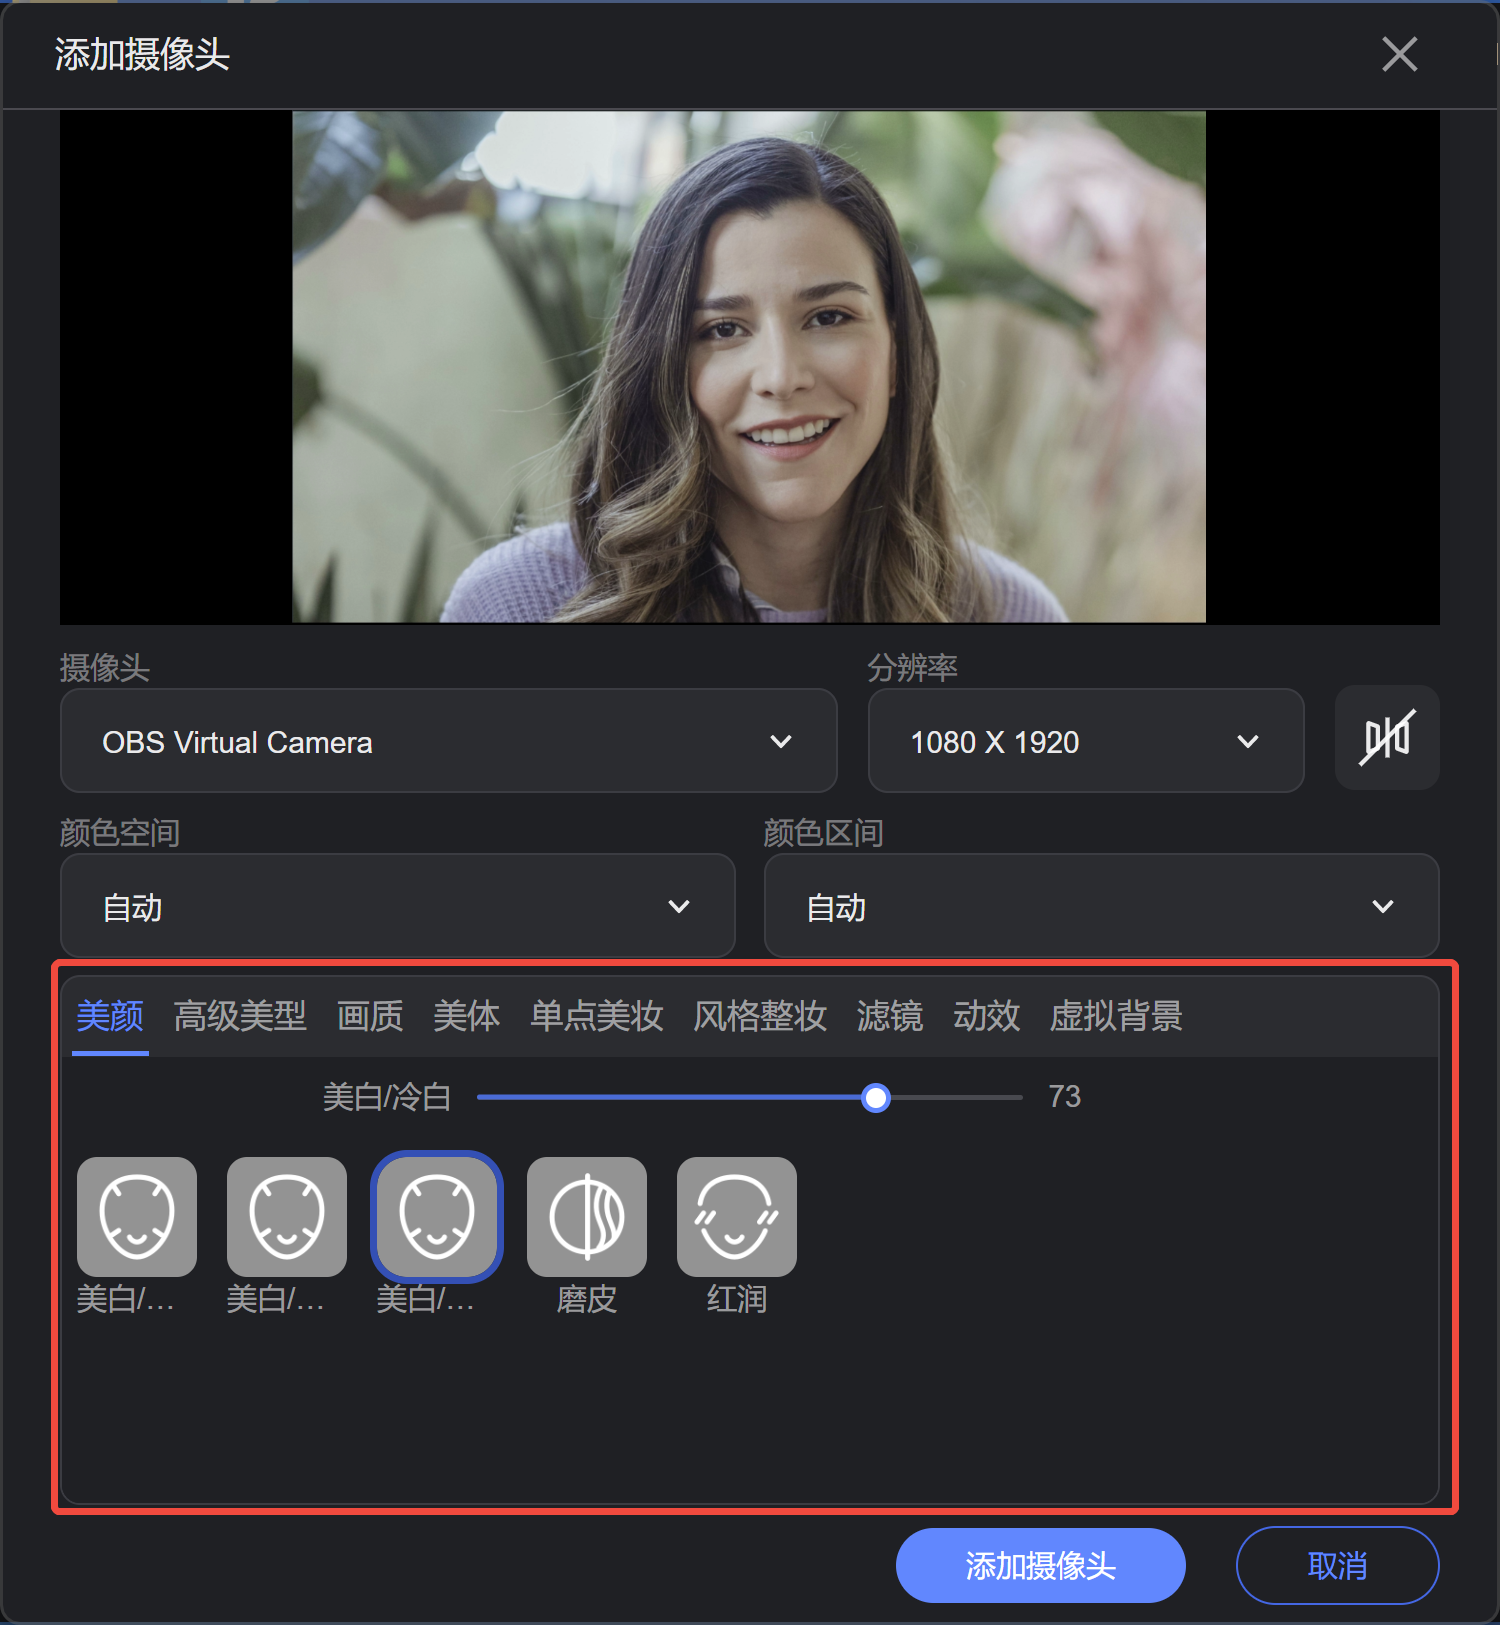Open the 颜色区间 dropdown set to 自动
Screen dimensions: 1500x1625
click(x=1102, y=906)
